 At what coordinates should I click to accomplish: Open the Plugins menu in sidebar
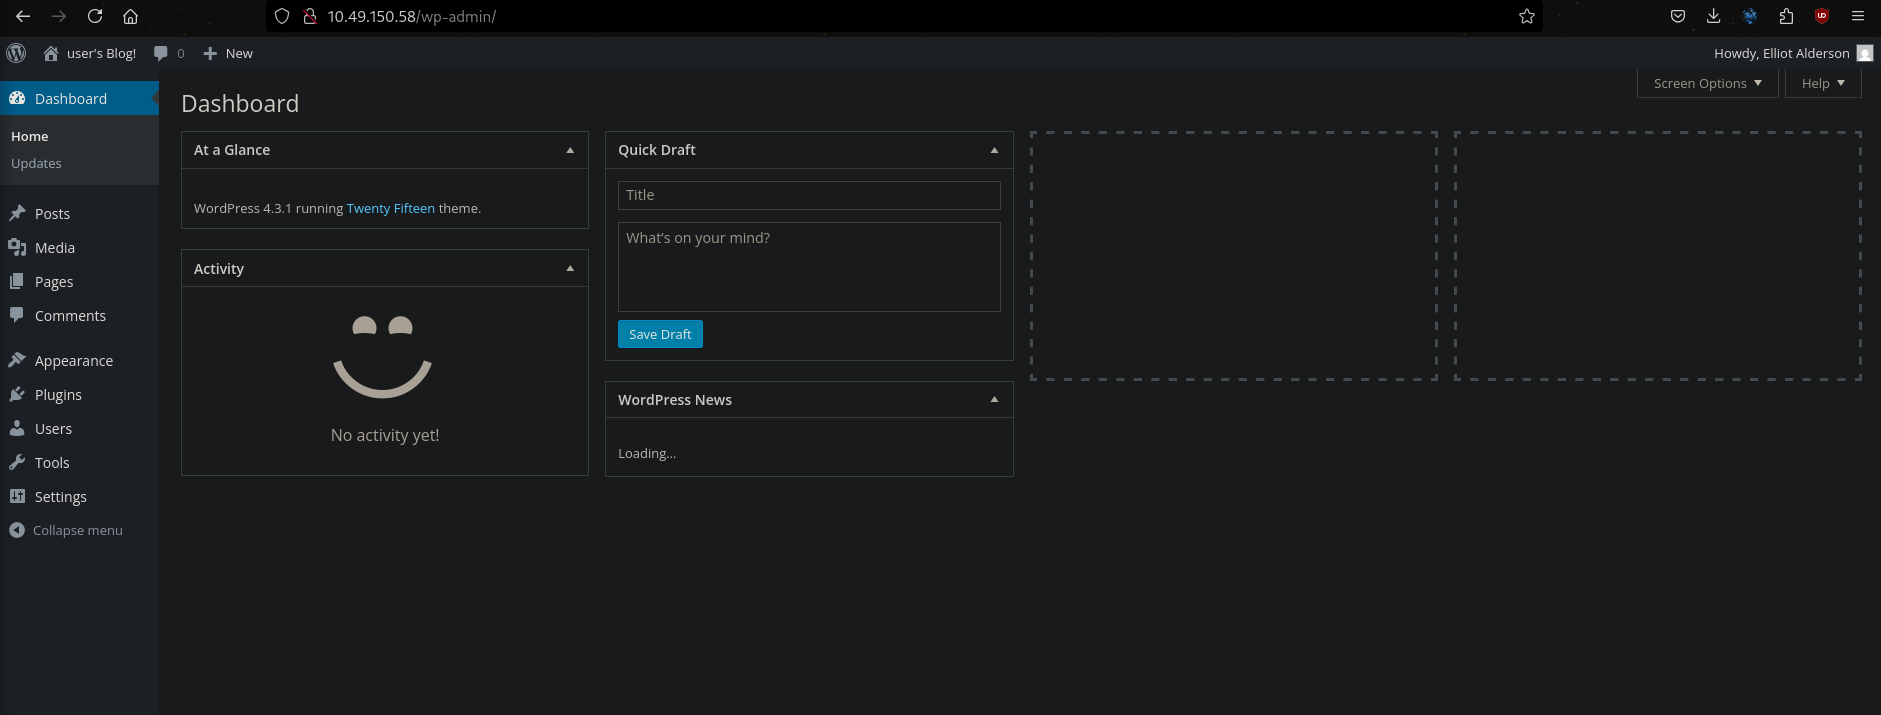58,395
